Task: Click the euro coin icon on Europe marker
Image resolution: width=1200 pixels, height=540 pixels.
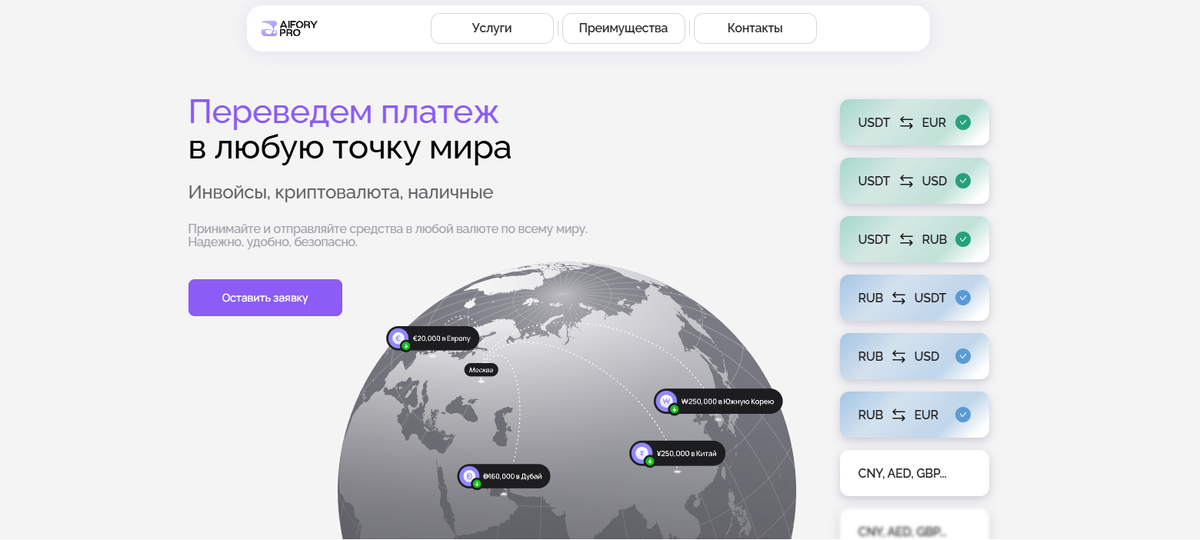Action: coord(398,337)
